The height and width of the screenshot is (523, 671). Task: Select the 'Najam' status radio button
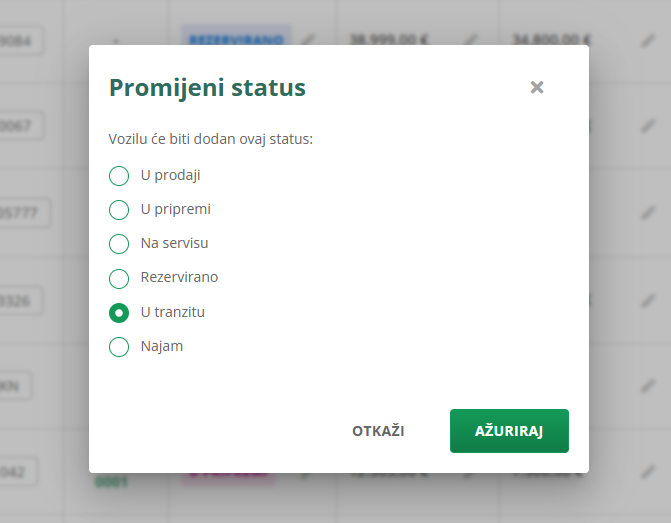click(x=119, y=347)
